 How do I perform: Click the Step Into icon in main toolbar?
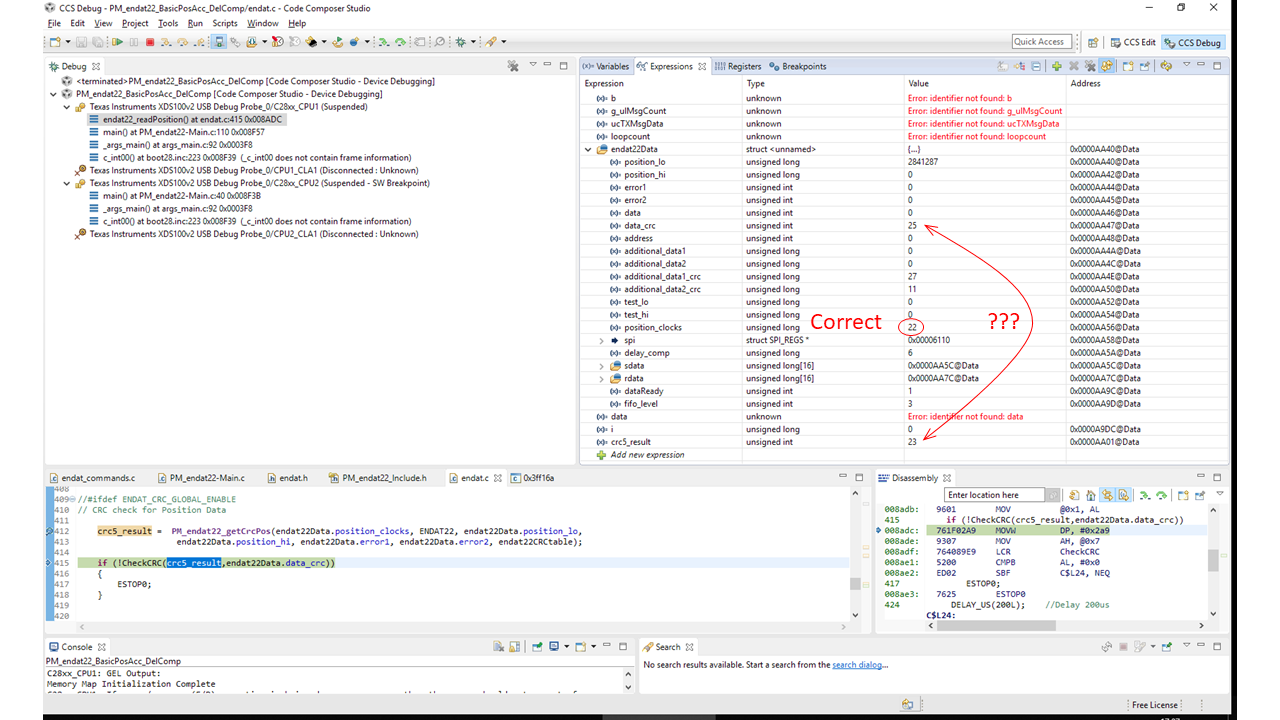tap(166, 42)
